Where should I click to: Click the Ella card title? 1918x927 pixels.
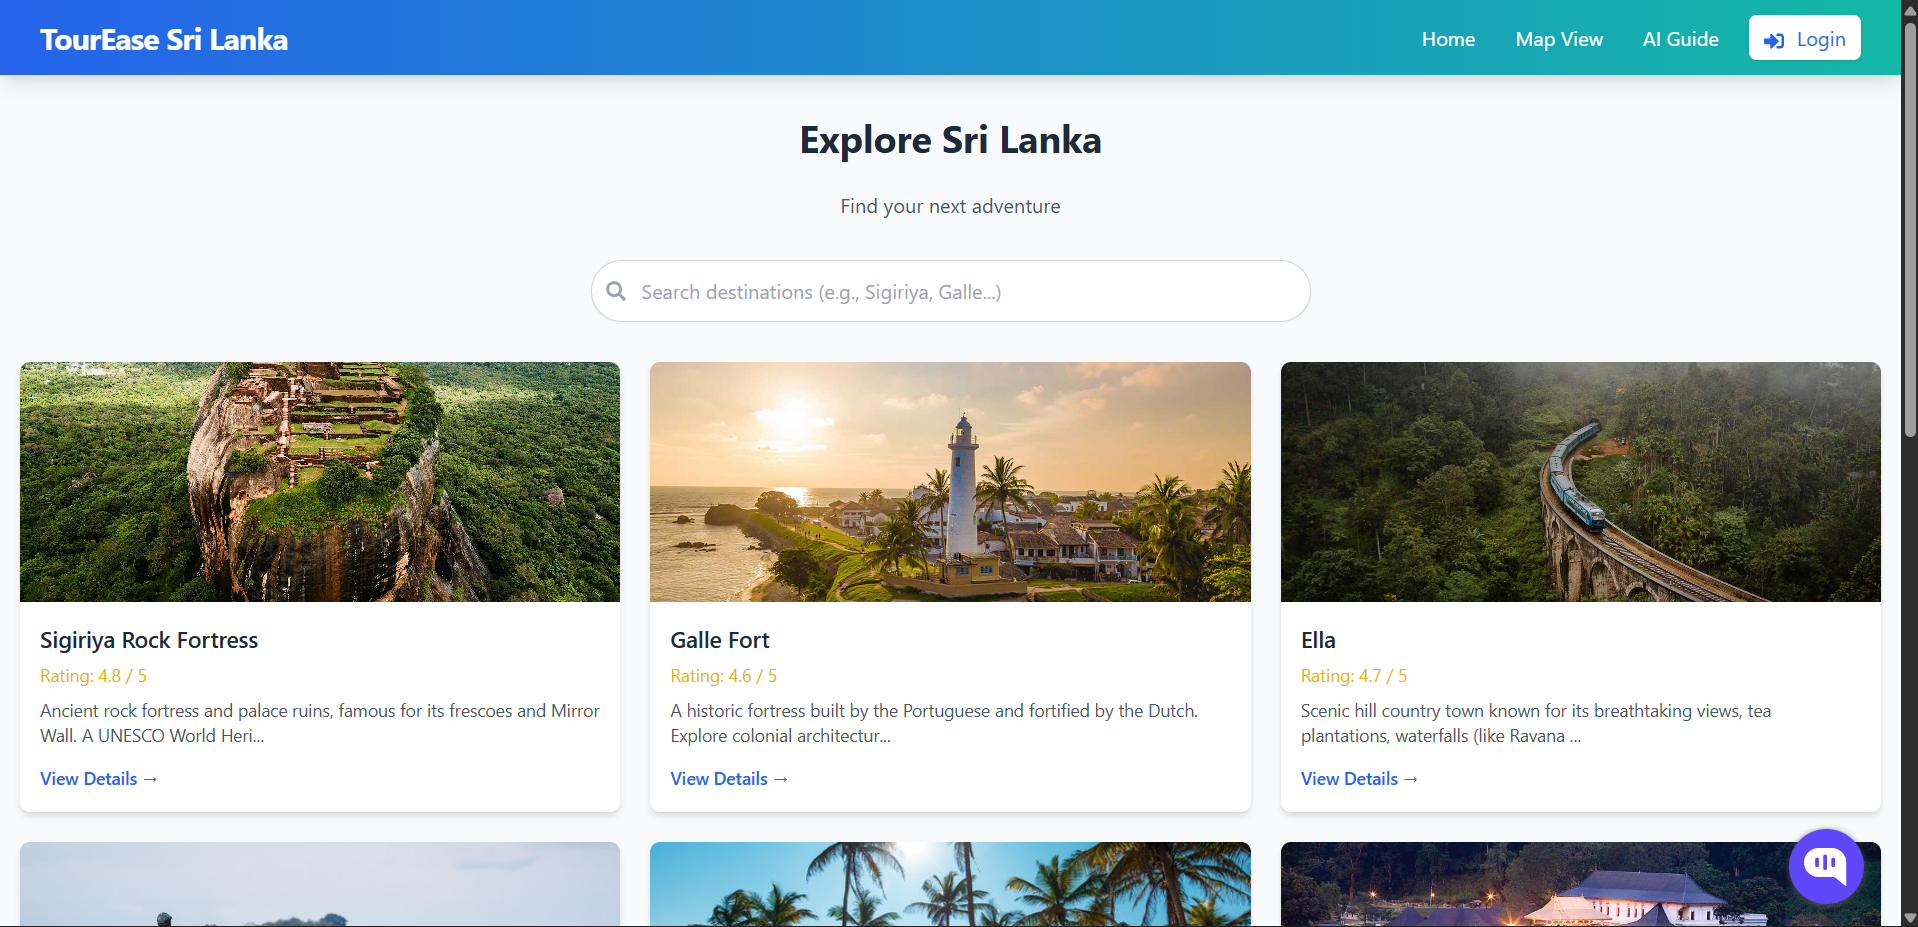(x=1317, y=640)
